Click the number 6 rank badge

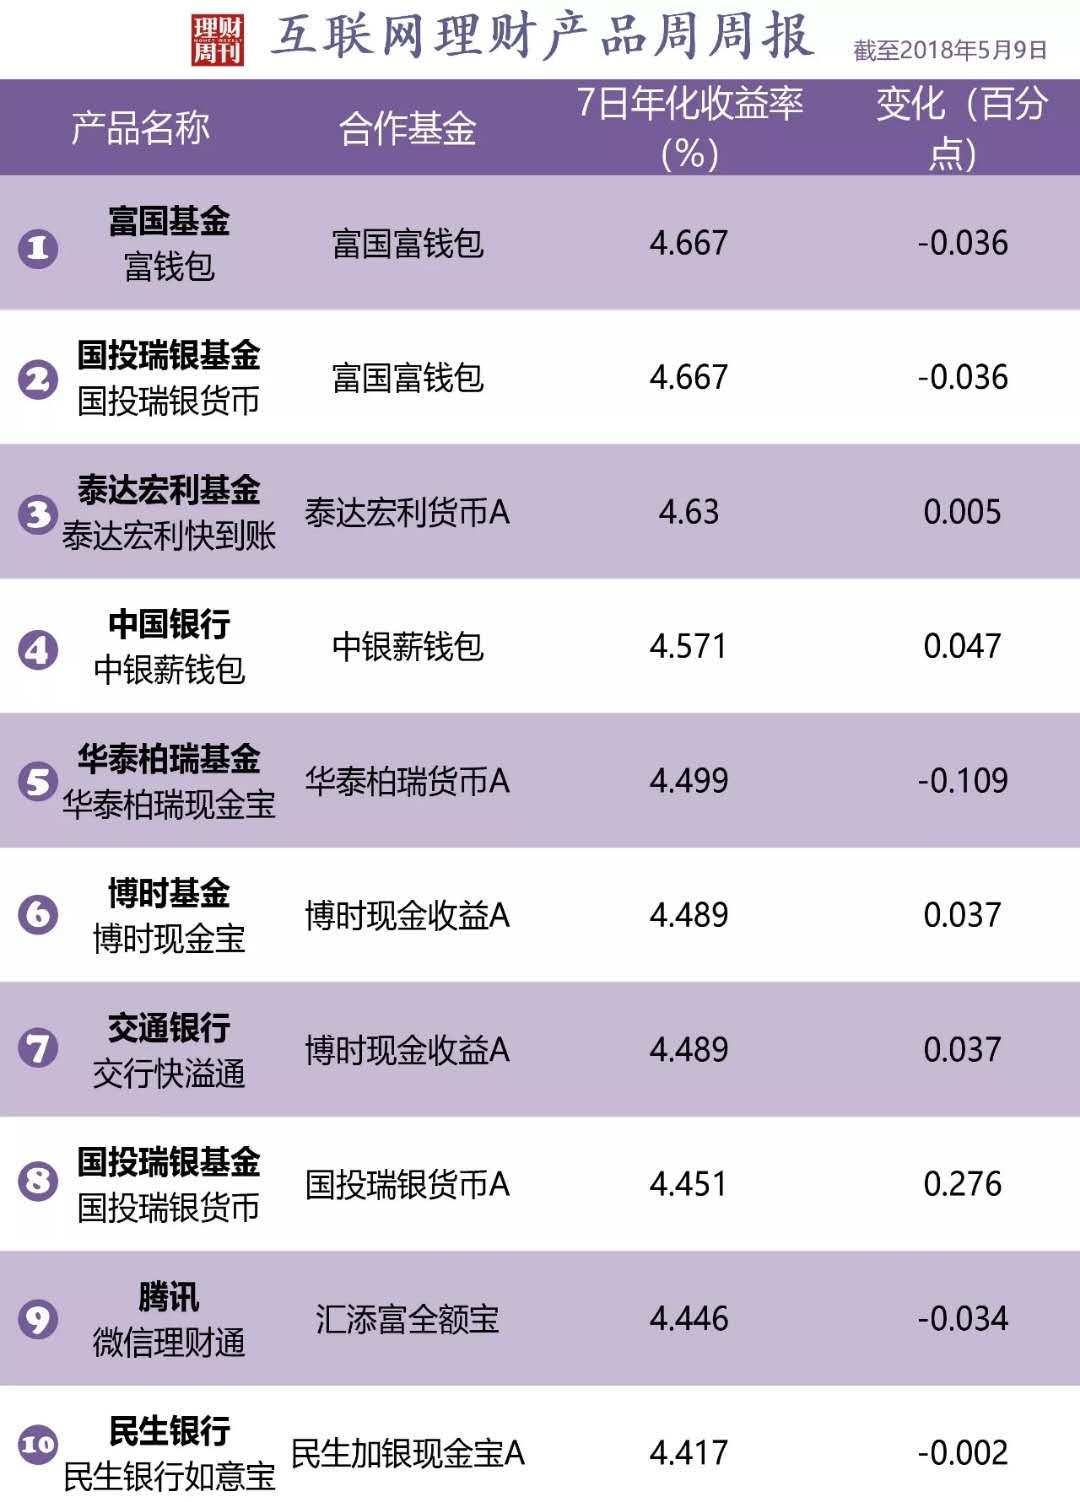38,914
